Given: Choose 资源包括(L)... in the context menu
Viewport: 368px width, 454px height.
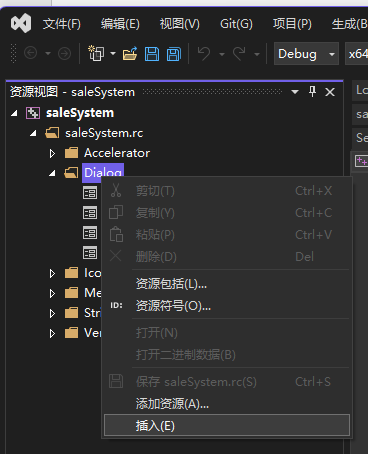Looking at the screenshot, I should click(227, 284).
